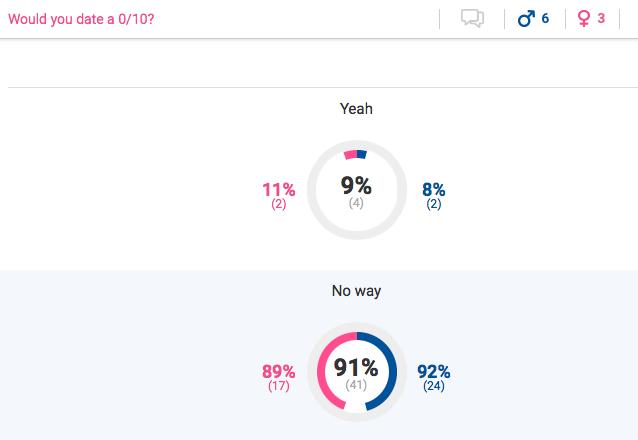Click the male symbol icon
This screenshot has height=440, width=638.
pos(526,19)
